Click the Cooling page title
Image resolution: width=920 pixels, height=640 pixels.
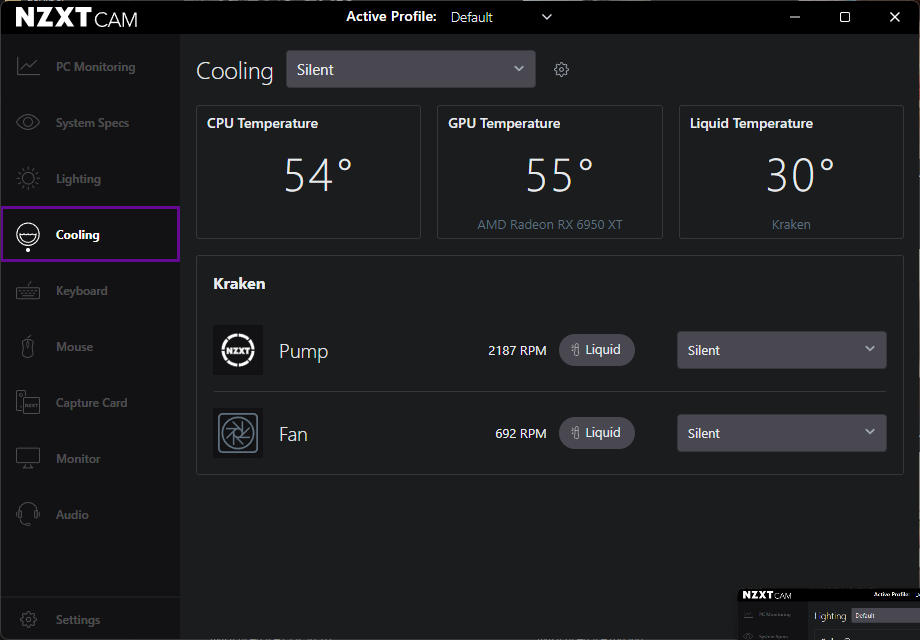(x=235, y=71)
